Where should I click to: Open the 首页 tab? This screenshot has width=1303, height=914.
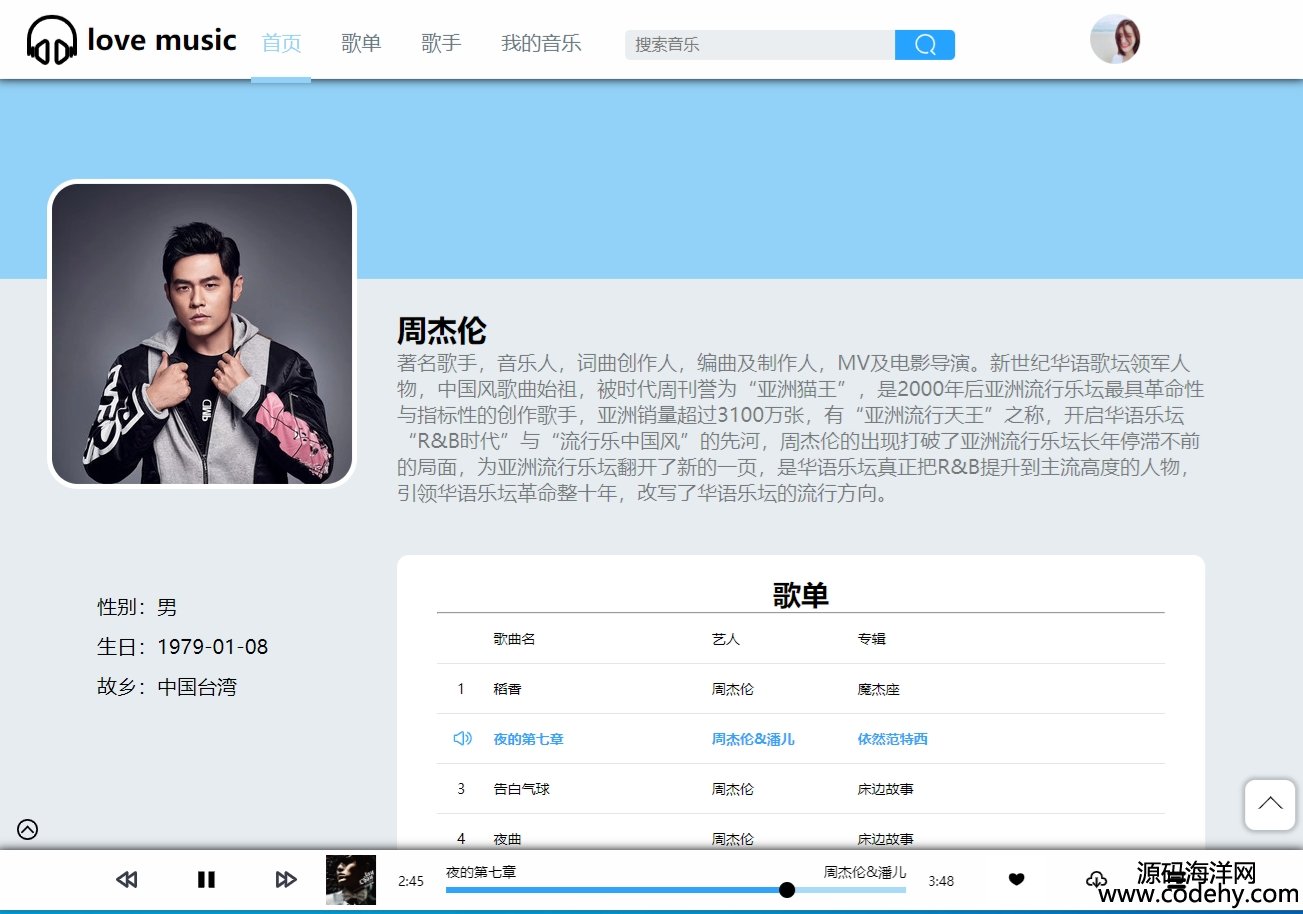click(281, 43)
